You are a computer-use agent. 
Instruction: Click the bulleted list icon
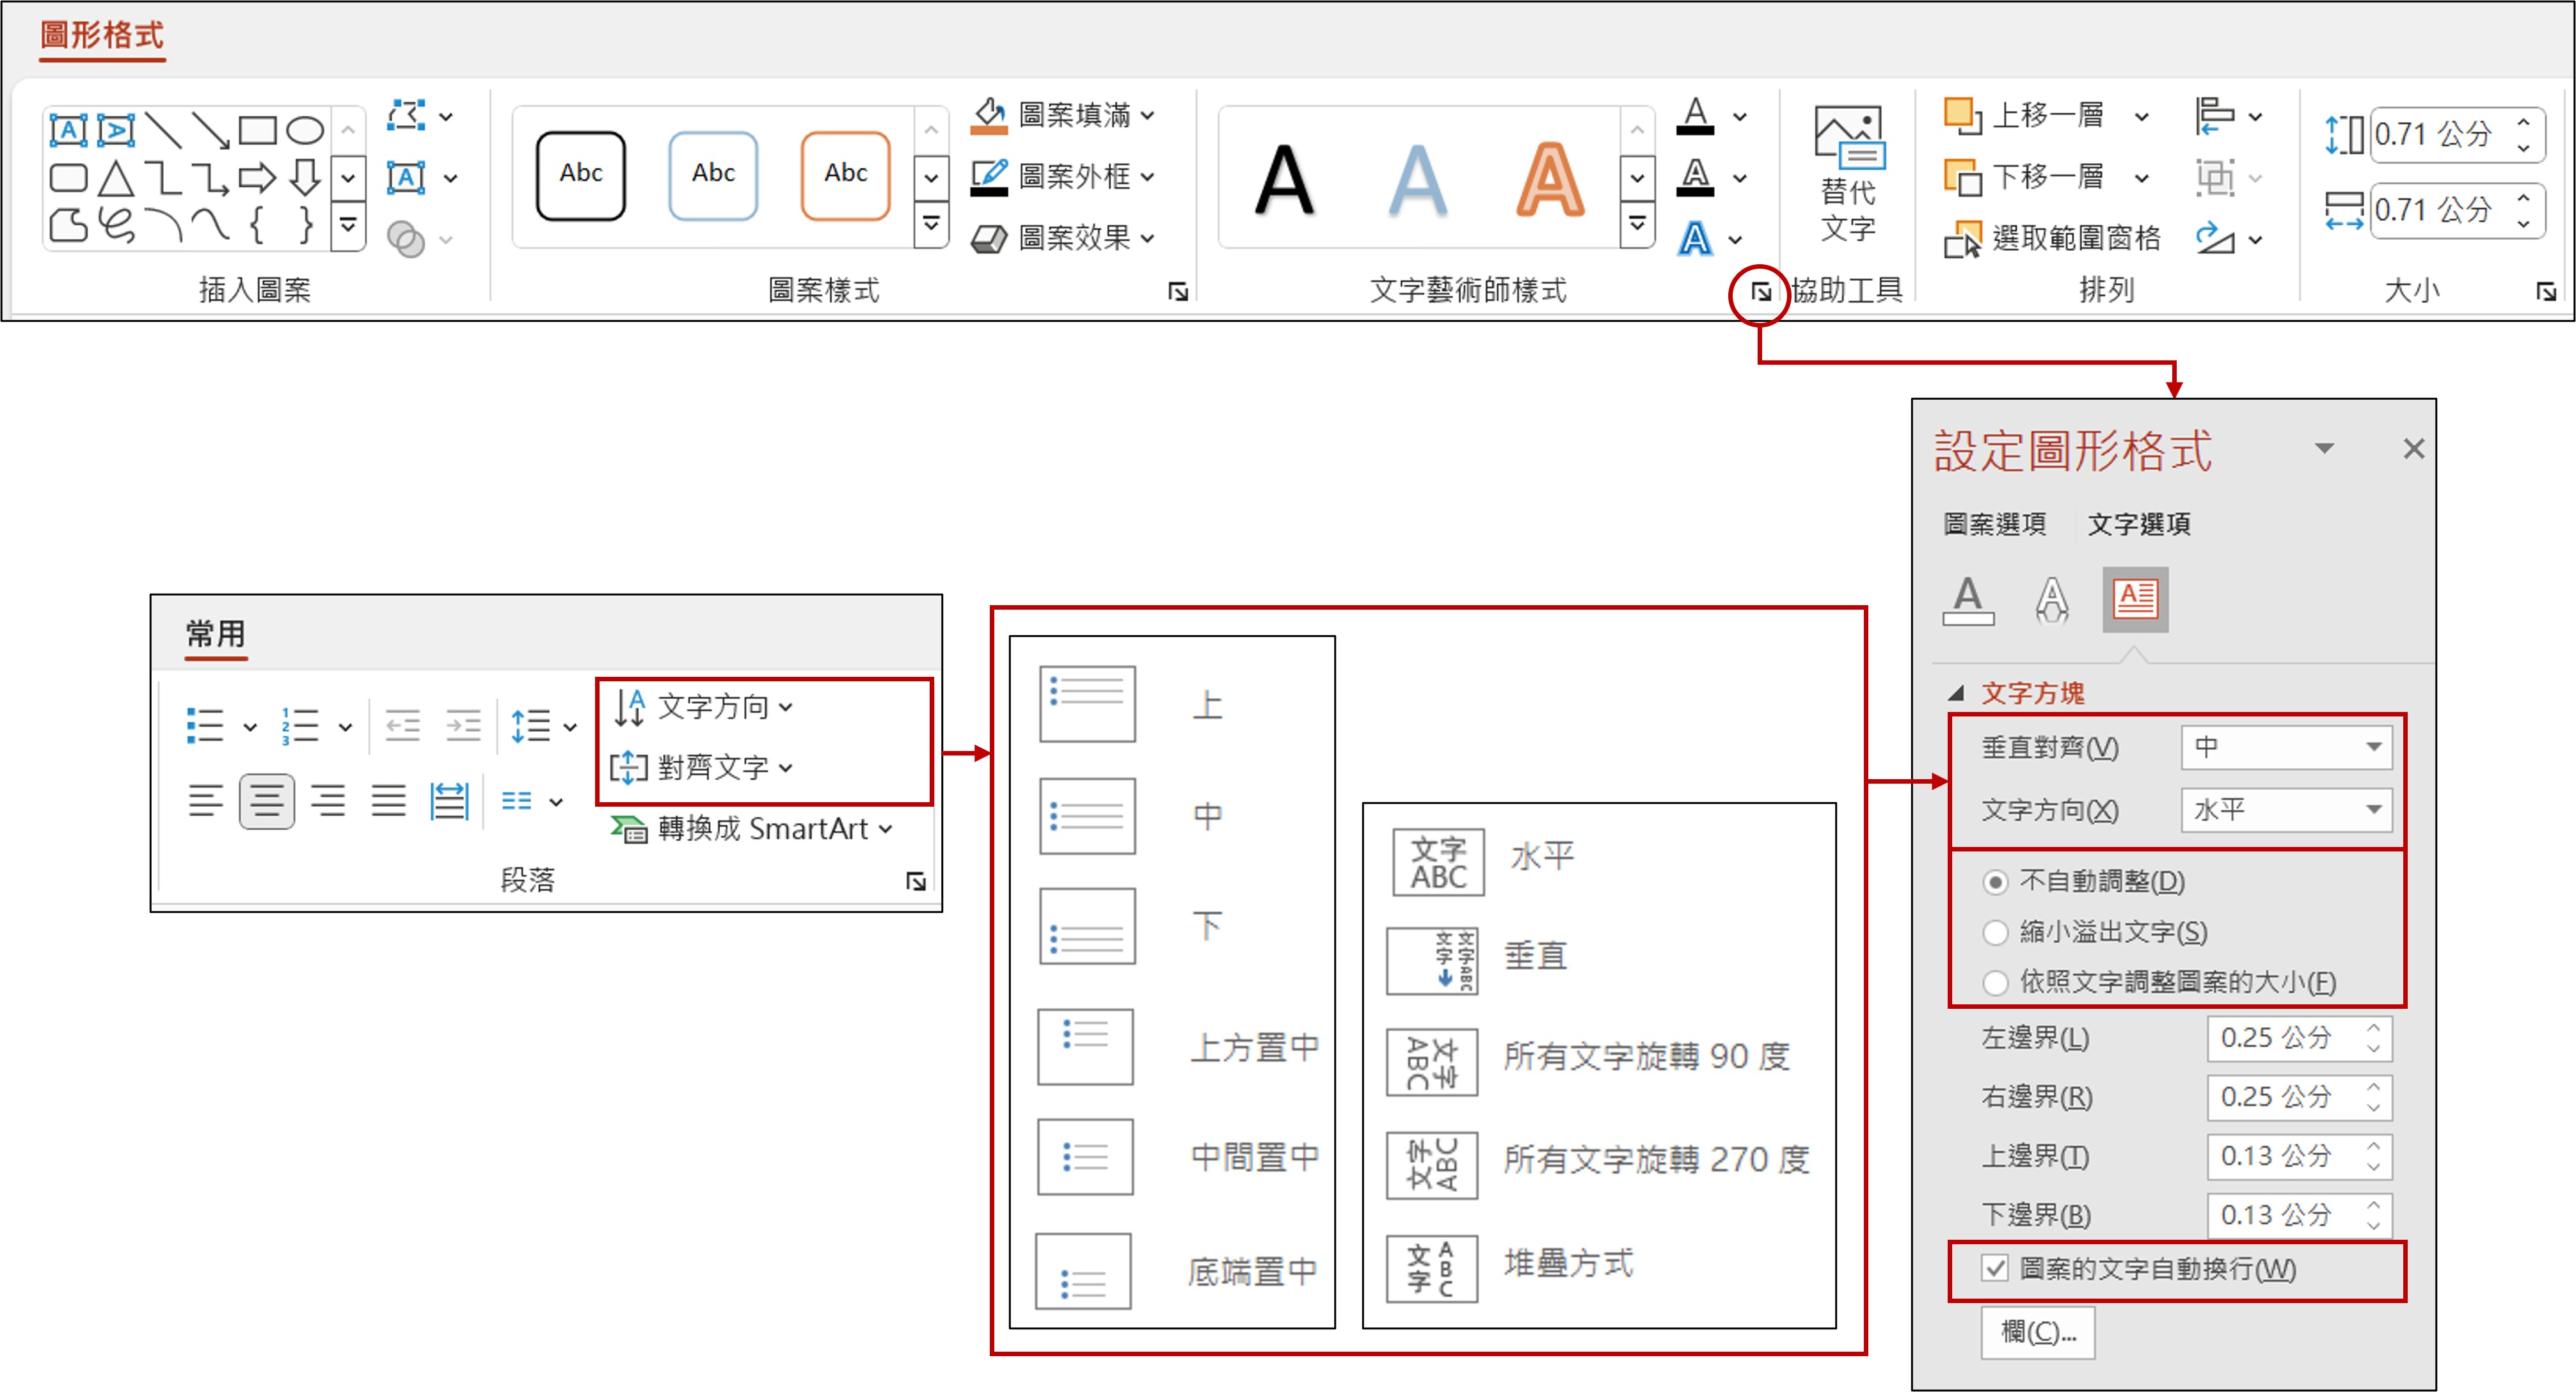206,725
